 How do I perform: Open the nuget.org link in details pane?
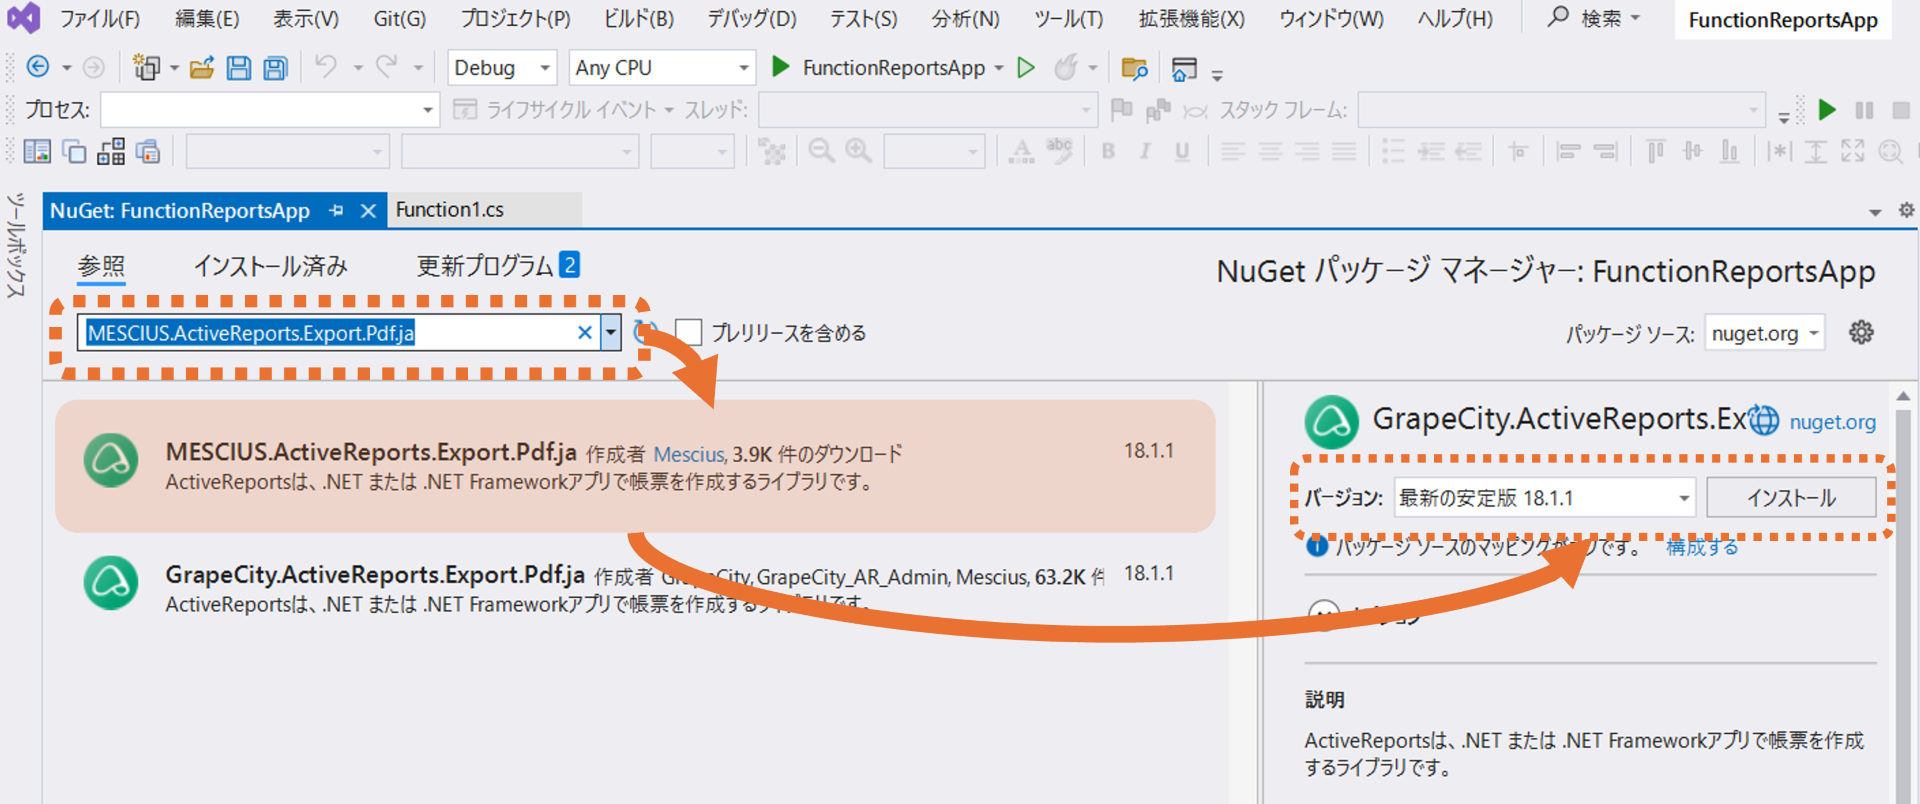click(x=1832, y=422)
